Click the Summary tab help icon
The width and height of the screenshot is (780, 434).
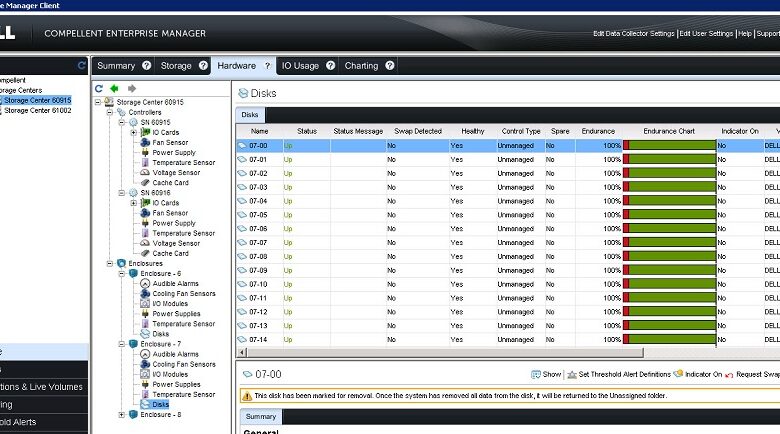(146, 65)
